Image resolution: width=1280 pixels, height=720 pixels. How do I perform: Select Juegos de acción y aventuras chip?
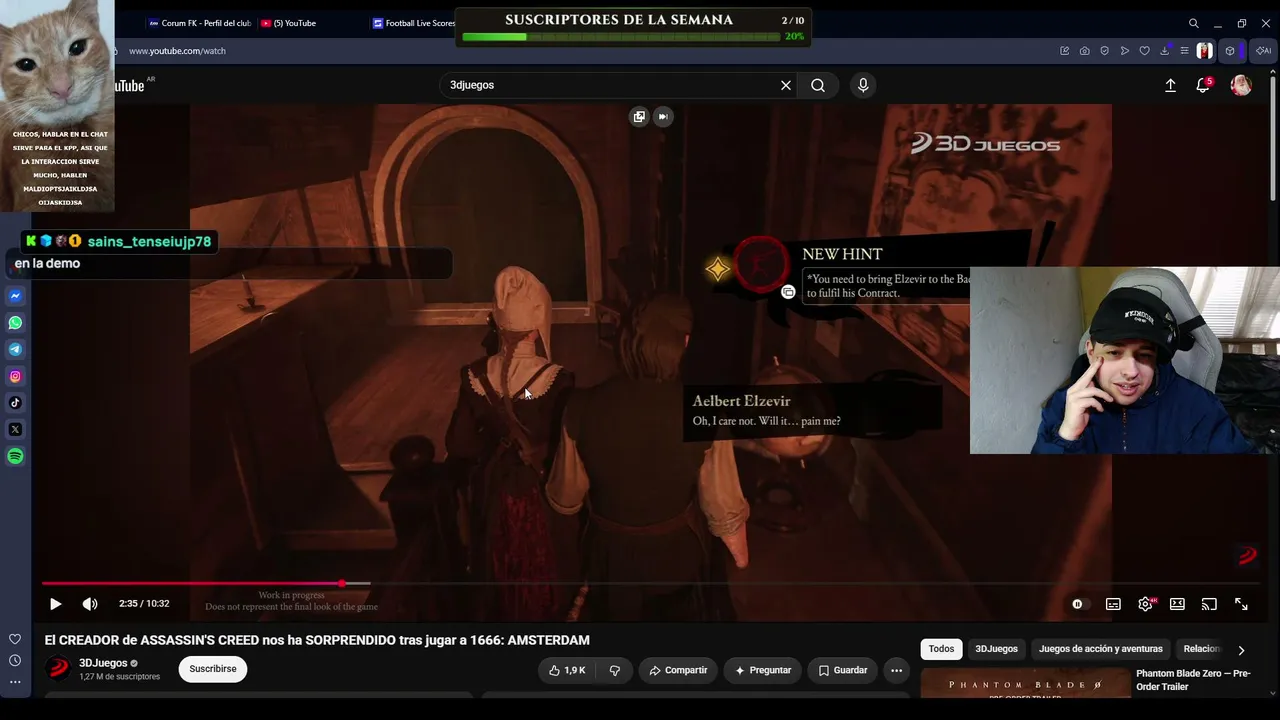click(x=1100, y=649)
